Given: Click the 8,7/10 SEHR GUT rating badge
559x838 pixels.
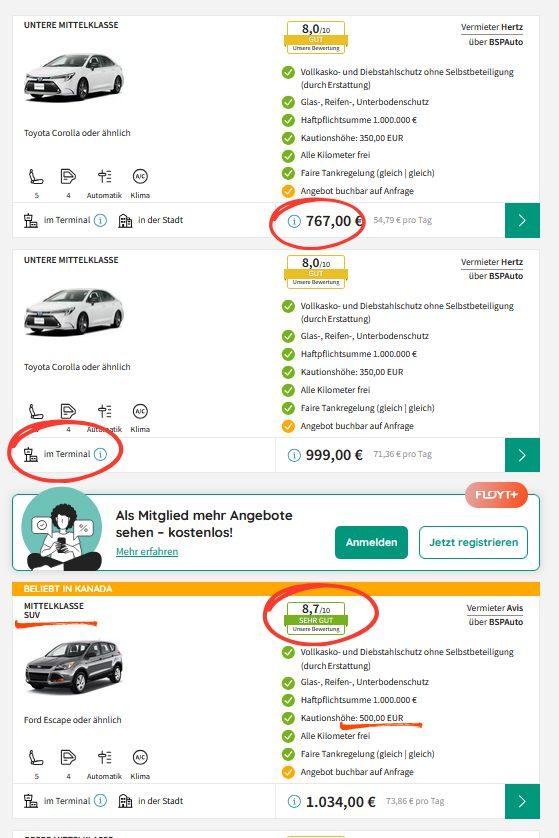Looking at the screenshot, I should (316, 619).
